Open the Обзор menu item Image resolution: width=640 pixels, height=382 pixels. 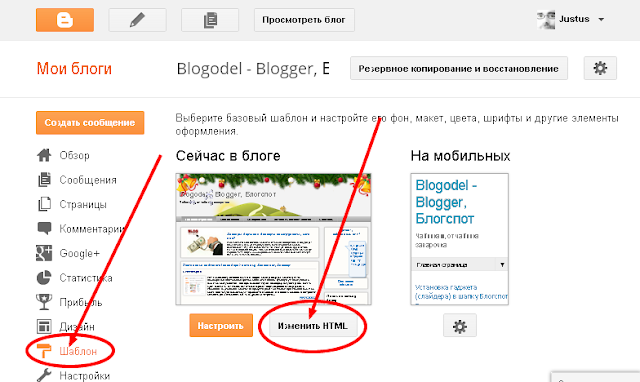pos(74,155)
